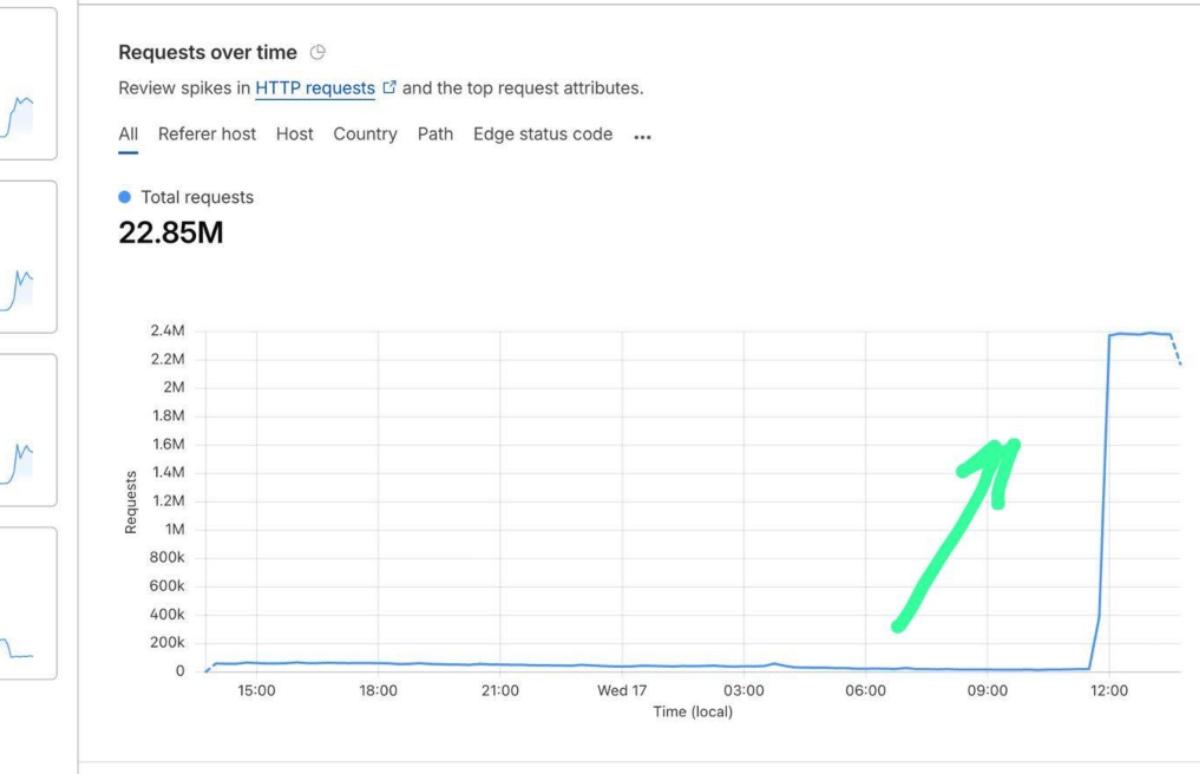
Task: Click the blue Total requests legend dot
Action: coord(125,198)
